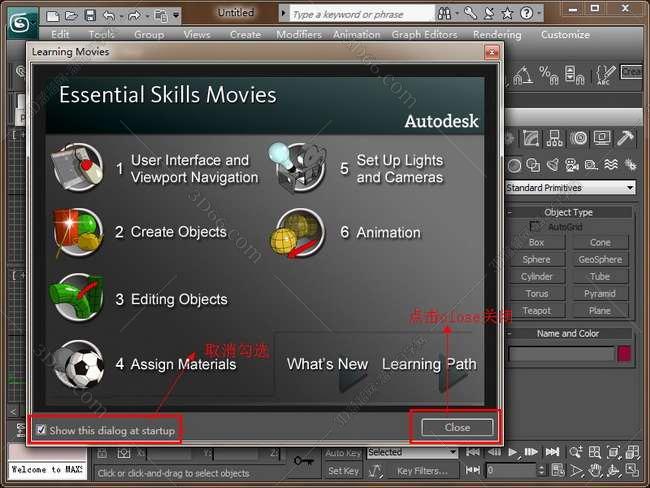Click the Subscription Center key icon
The image size is (650, 488).
coord(470,13)
